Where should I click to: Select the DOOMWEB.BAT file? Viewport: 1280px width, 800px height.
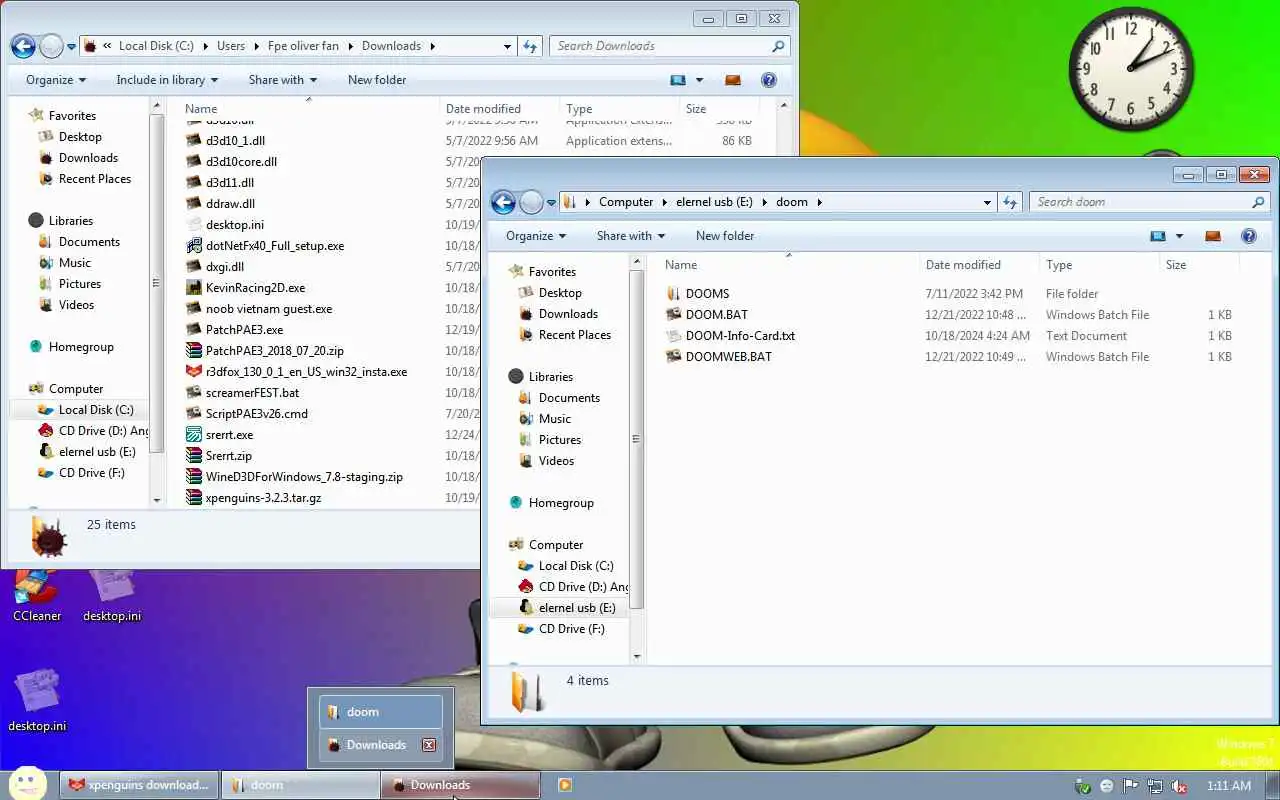pyautogui.click(x=728, y=357)
